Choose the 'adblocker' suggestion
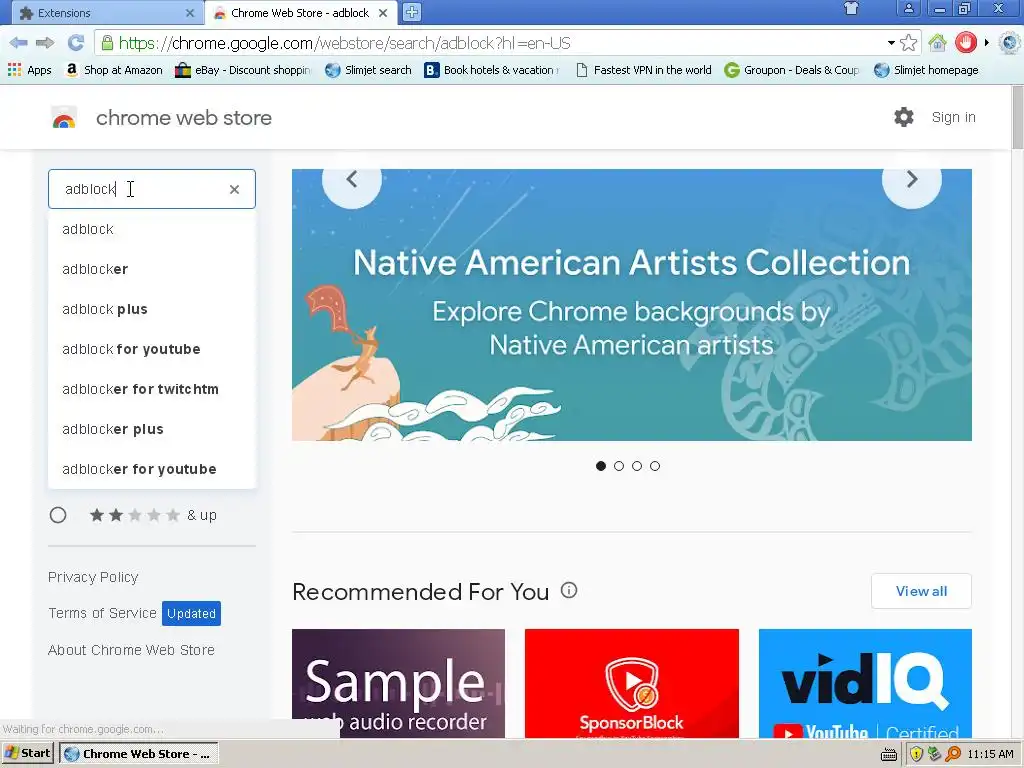Image resolution: width=1024 pixels, height=768 pixels. click(x=152, y=269)
